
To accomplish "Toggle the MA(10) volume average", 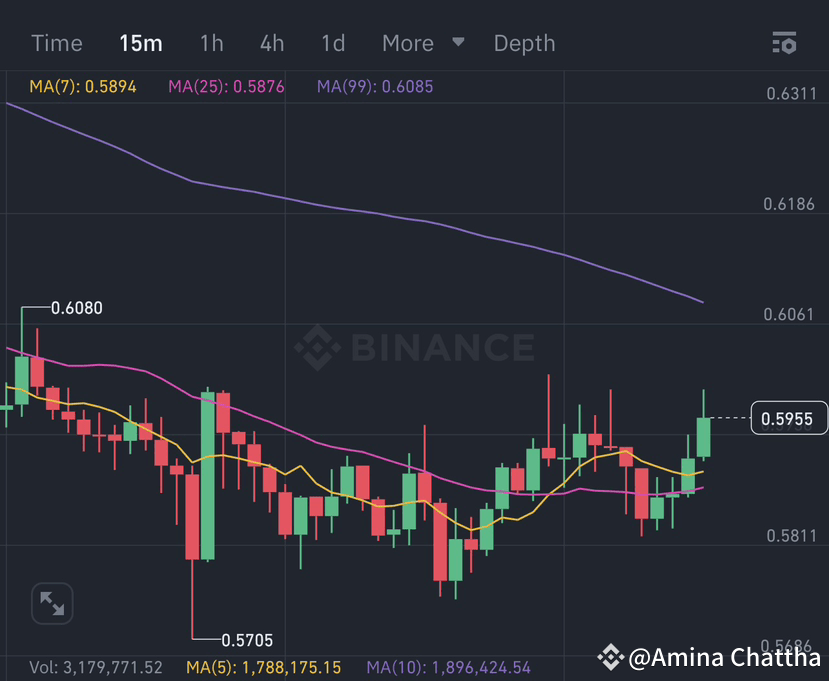I will [x=450, y=667].
